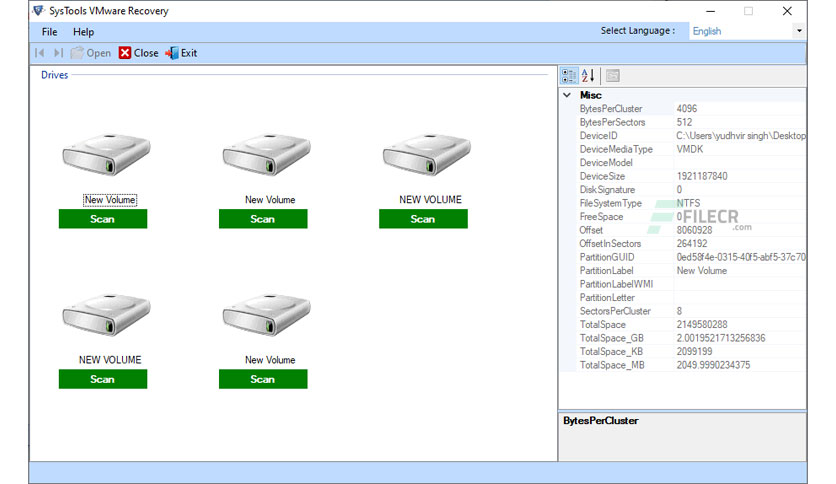Scan the New Volume with dotted outline
The height and width of the screenshot is (484, 836).
point(103,219)
